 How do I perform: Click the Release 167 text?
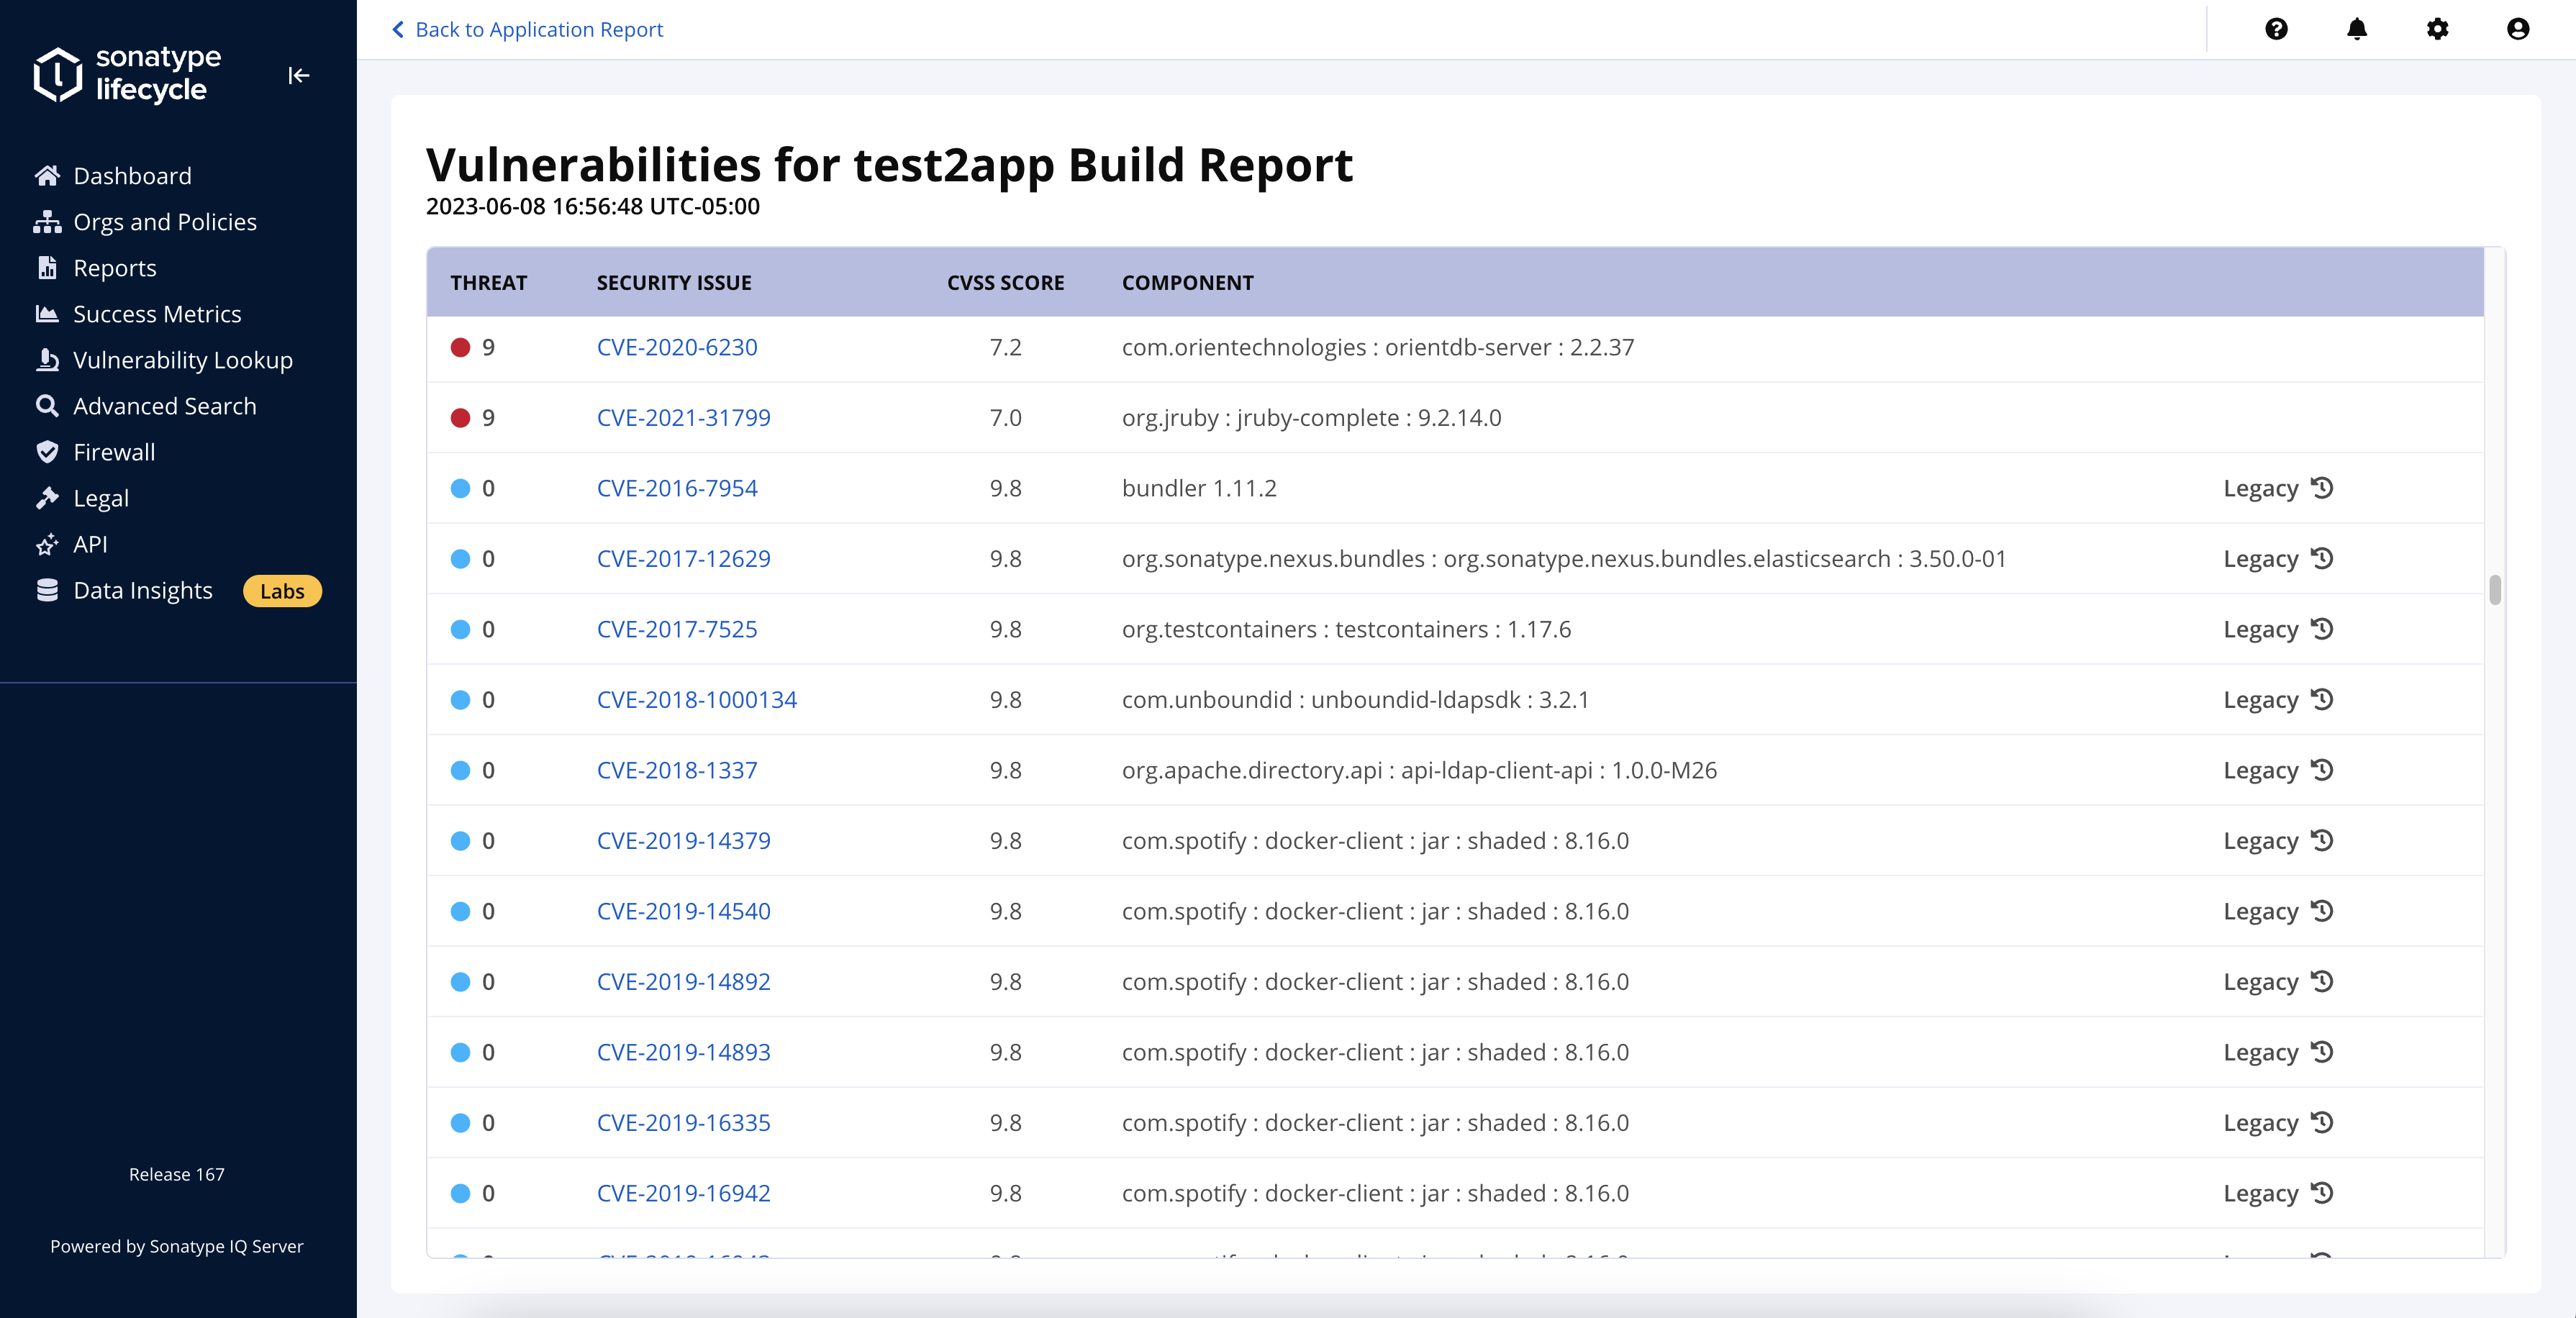(x=176, y=1174)
